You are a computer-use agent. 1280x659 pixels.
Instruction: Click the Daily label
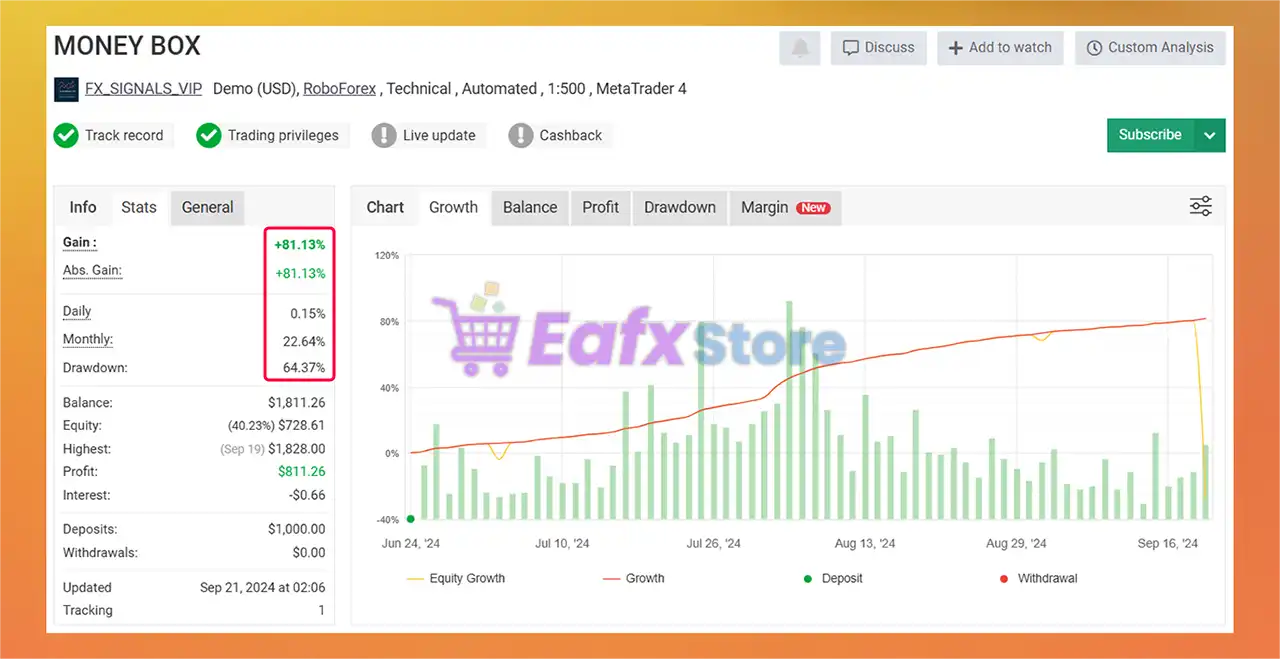77,312
